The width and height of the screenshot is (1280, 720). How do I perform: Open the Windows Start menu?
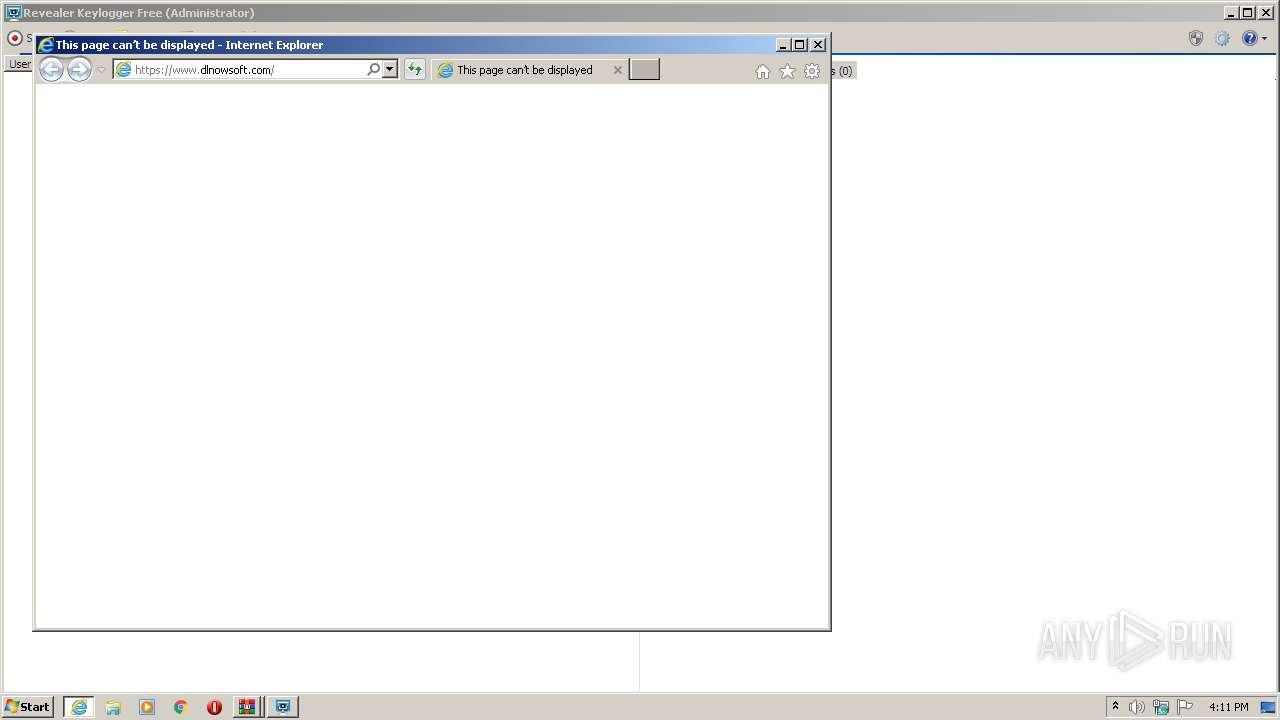[x=27, y=707]
